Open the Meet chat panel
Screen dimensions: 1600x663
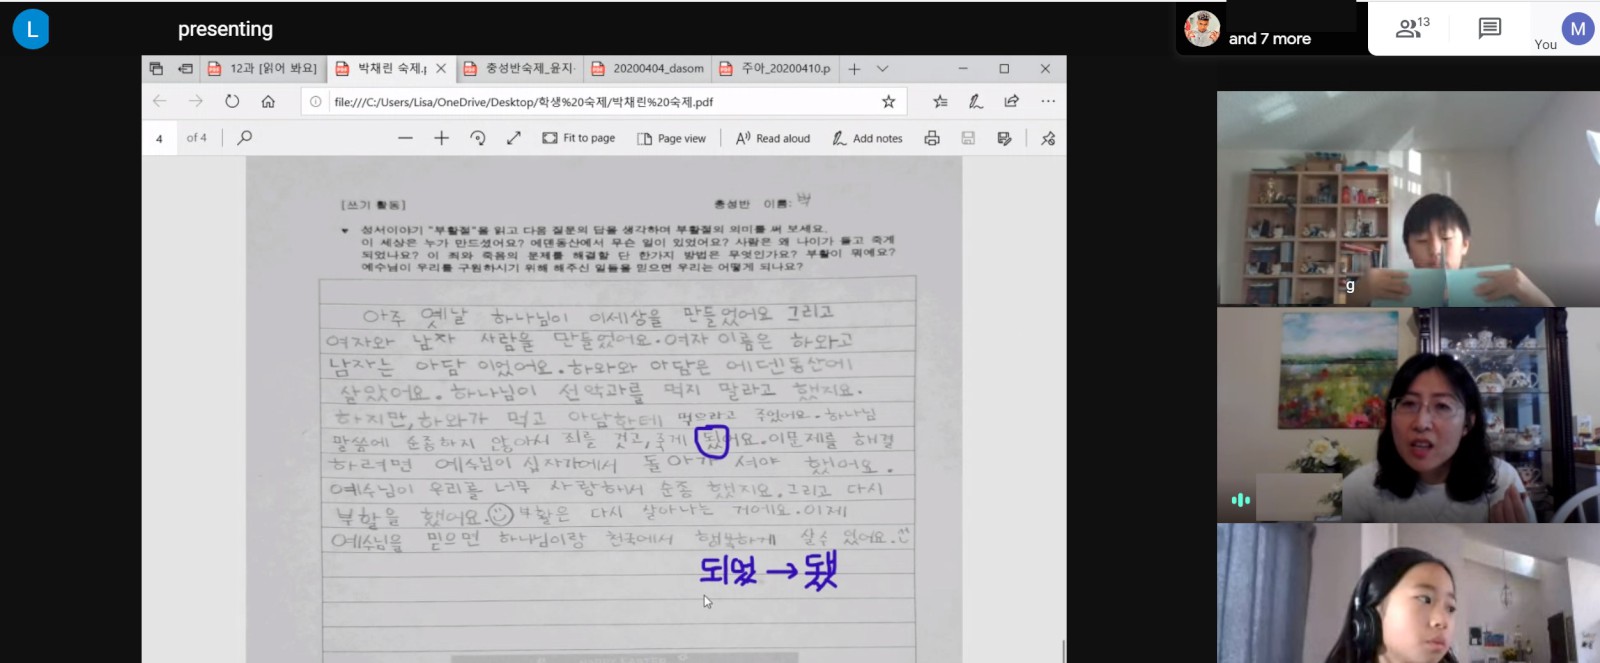pyautogui.click(x=1489, y=28)
